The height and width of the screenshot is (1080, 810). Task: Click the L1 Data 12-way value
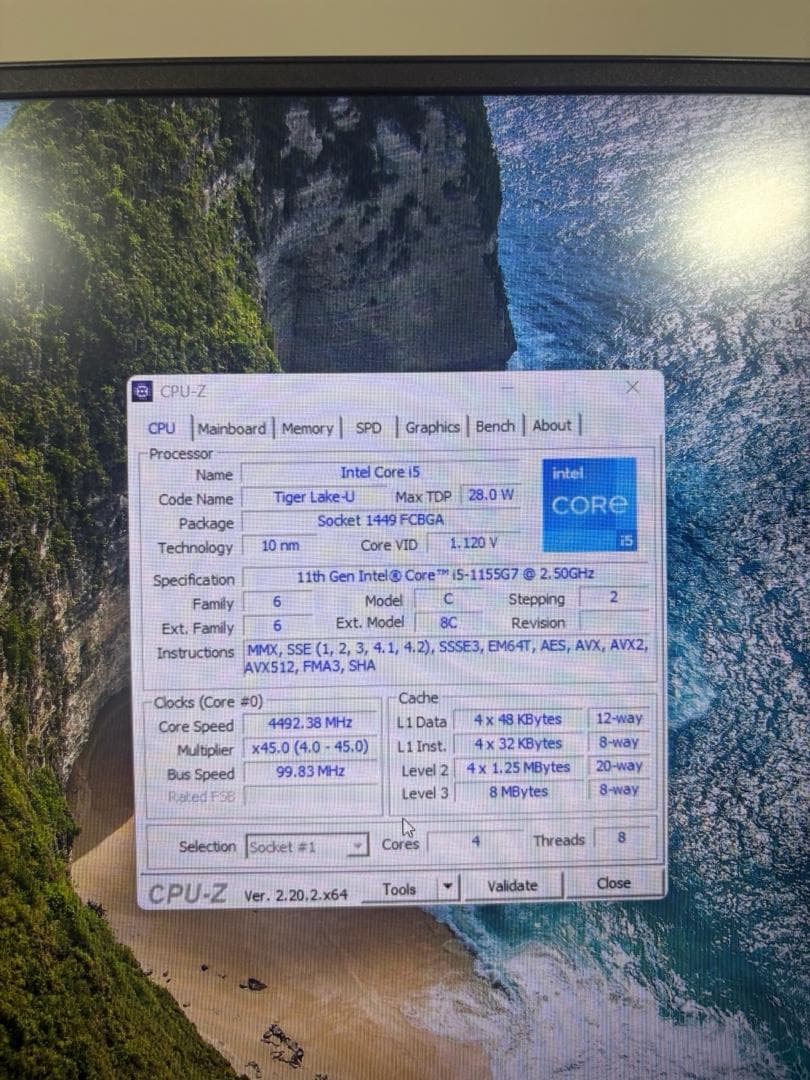(619, 718)
